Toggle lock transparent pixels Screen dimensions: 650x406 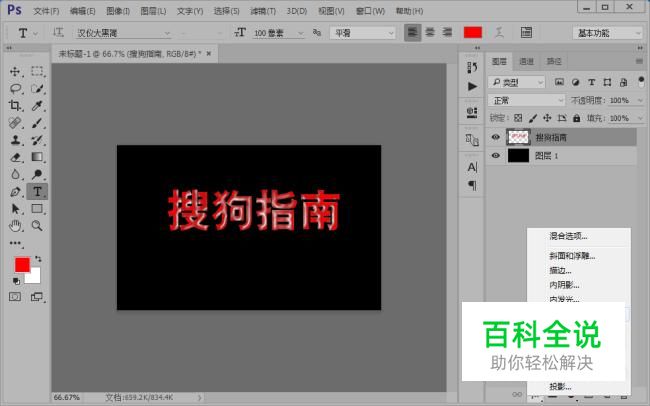tap(518, 118)
